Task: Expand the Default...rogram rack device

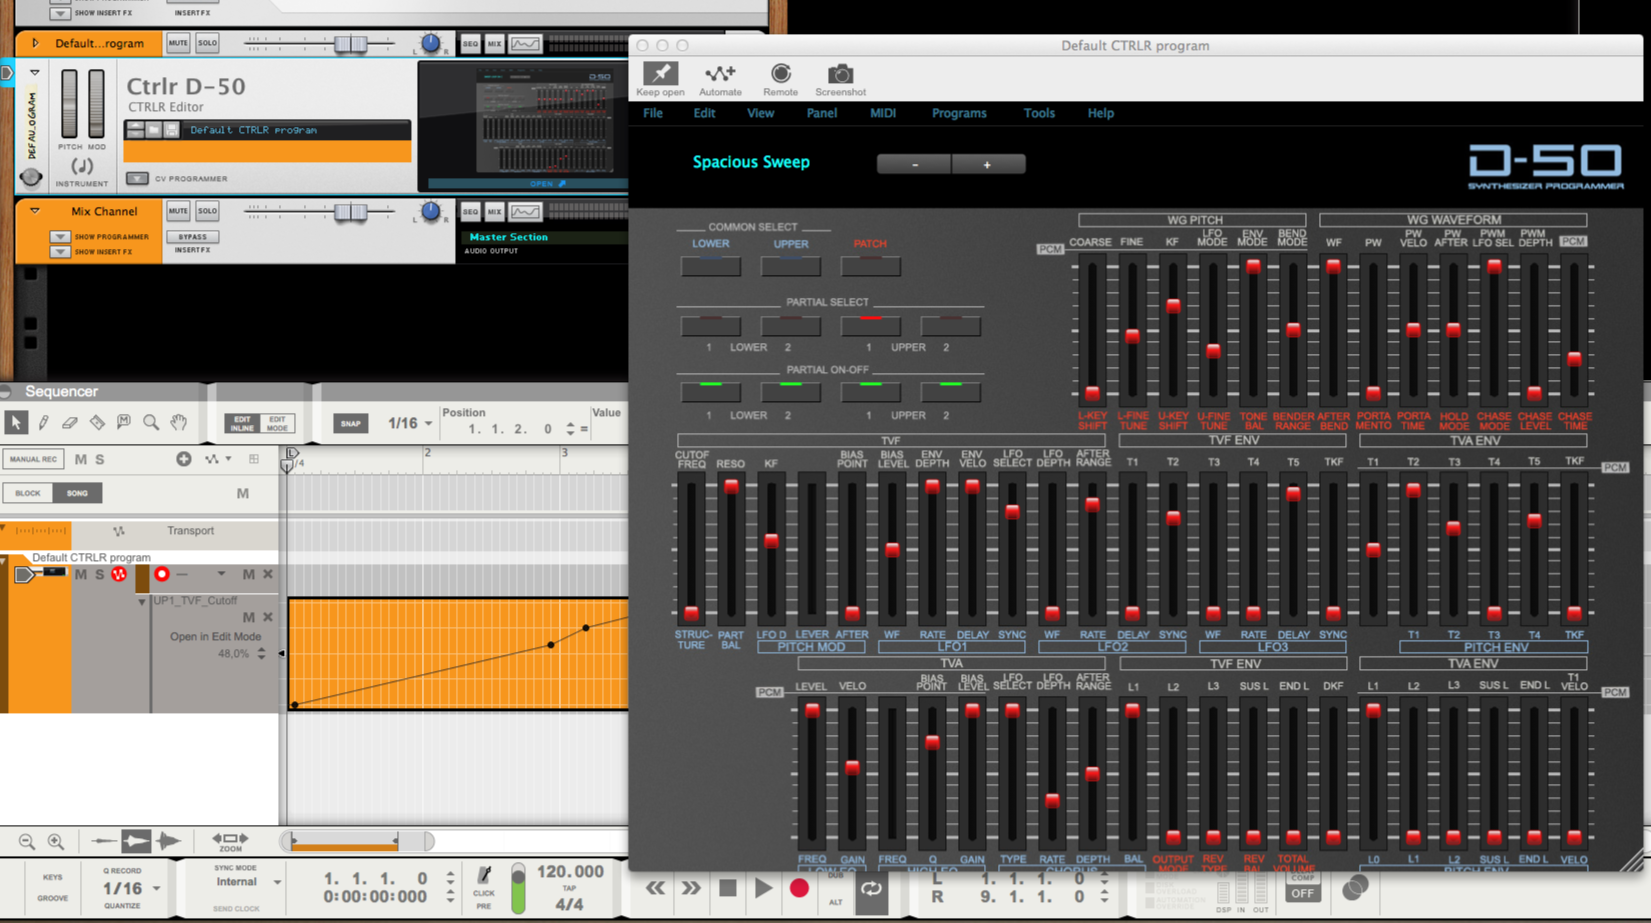Action: tap(35, 43)
